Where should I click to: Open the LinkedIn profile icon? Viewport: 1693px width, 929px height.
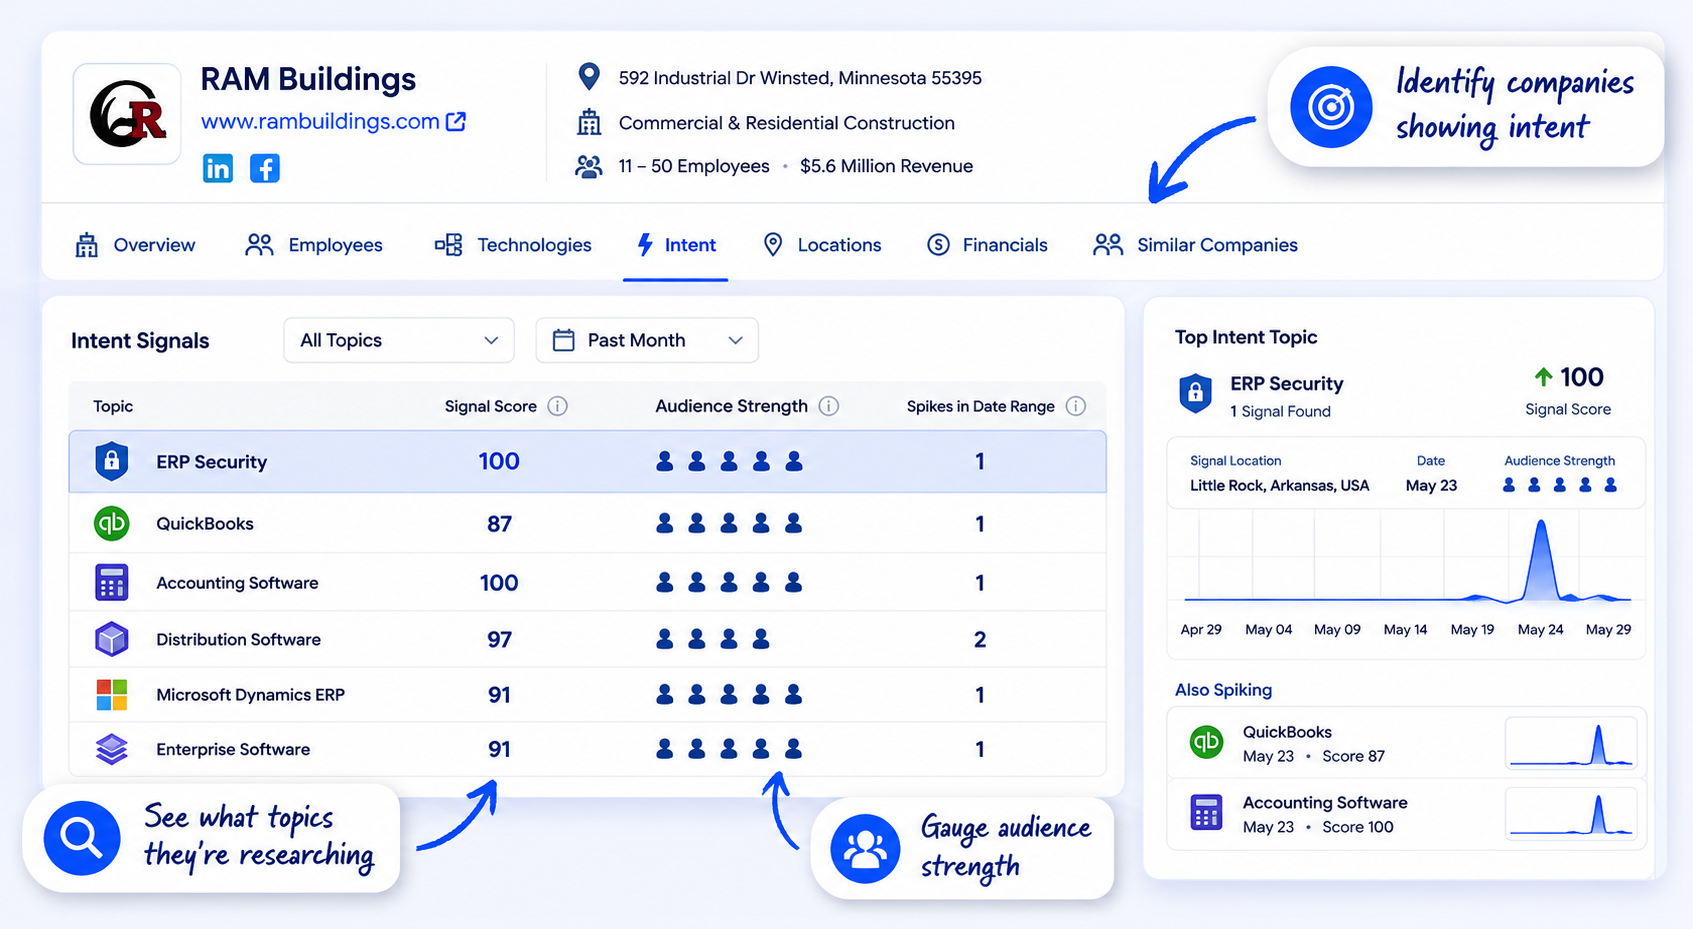point(218,168)
